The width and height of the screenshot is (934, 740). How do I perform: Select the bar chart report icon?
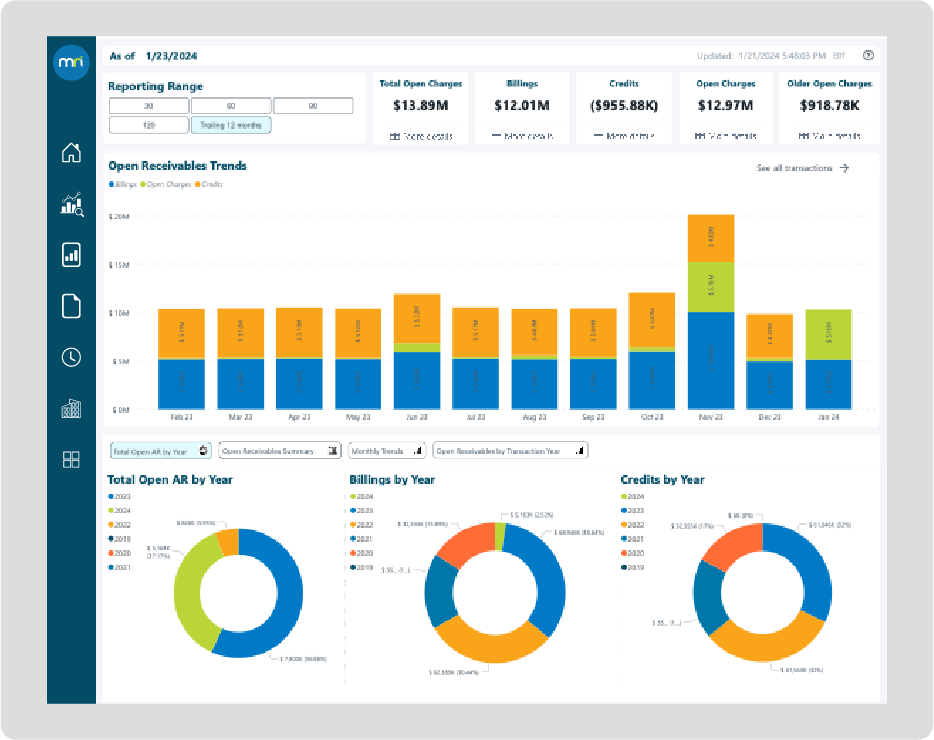tap(71, 255)
